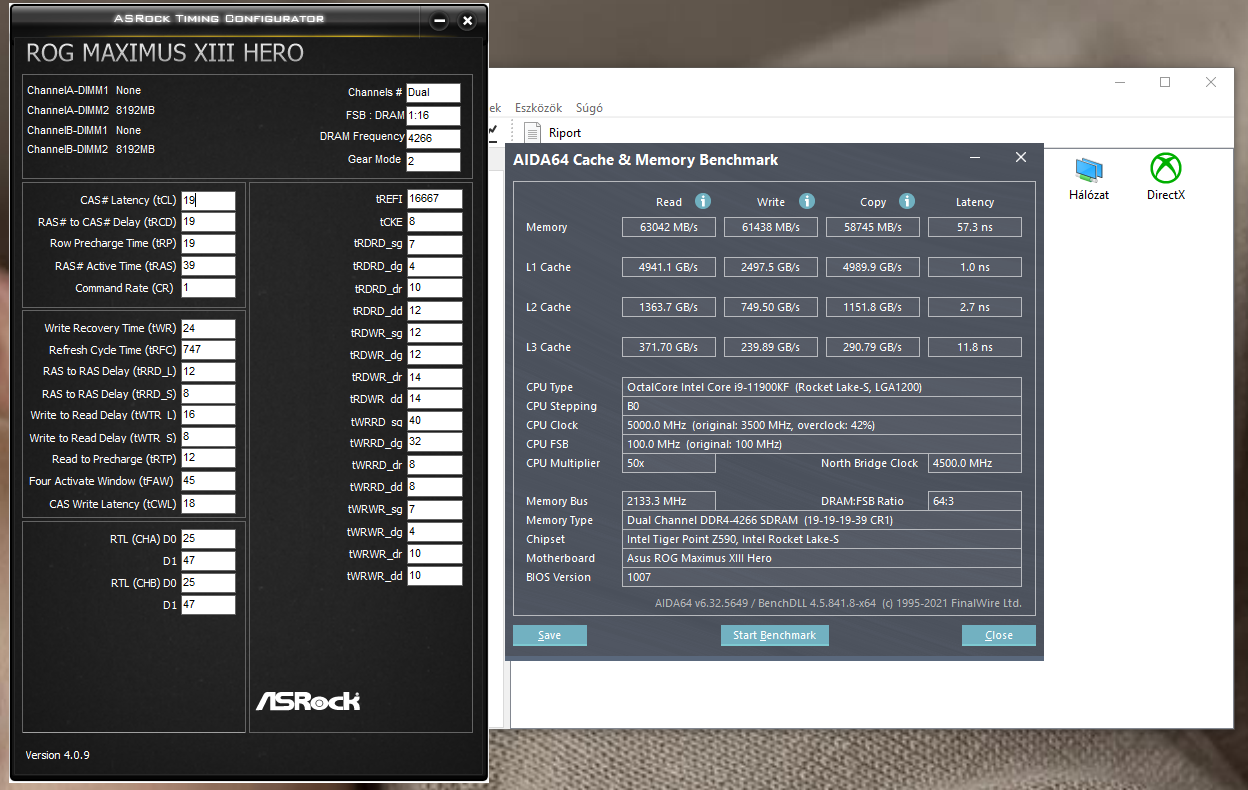
Task: Click the RTL (CHA) D0 field
Action: (208, 539)
